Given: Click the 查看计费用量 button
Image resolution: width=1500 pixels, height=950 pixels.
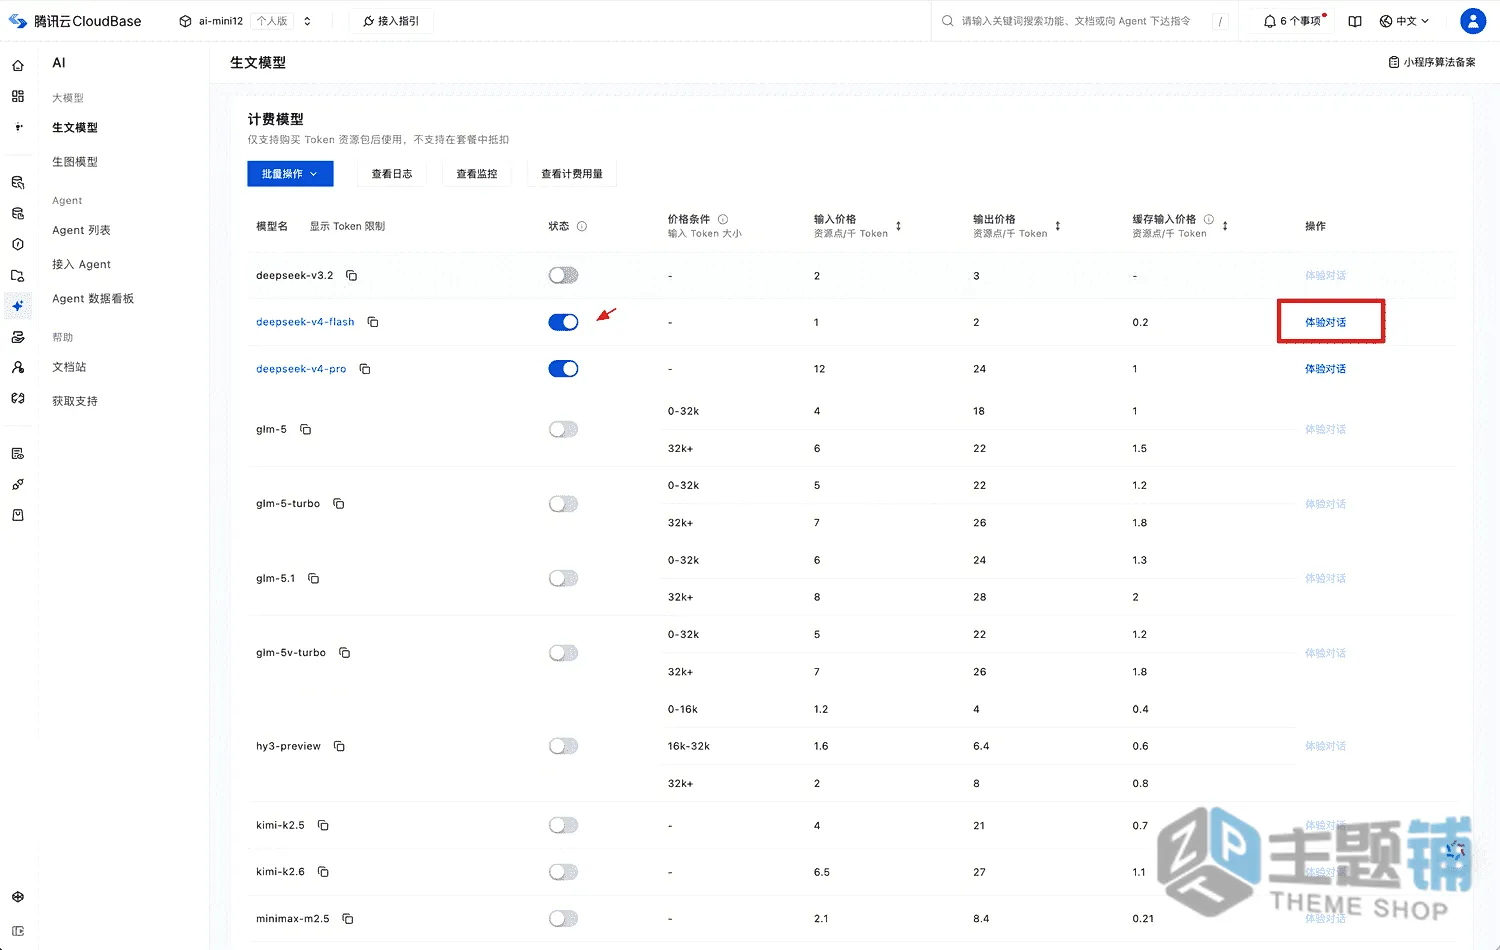Looking at the screenshot, I should pyautogui.click(x=572, y=174).
